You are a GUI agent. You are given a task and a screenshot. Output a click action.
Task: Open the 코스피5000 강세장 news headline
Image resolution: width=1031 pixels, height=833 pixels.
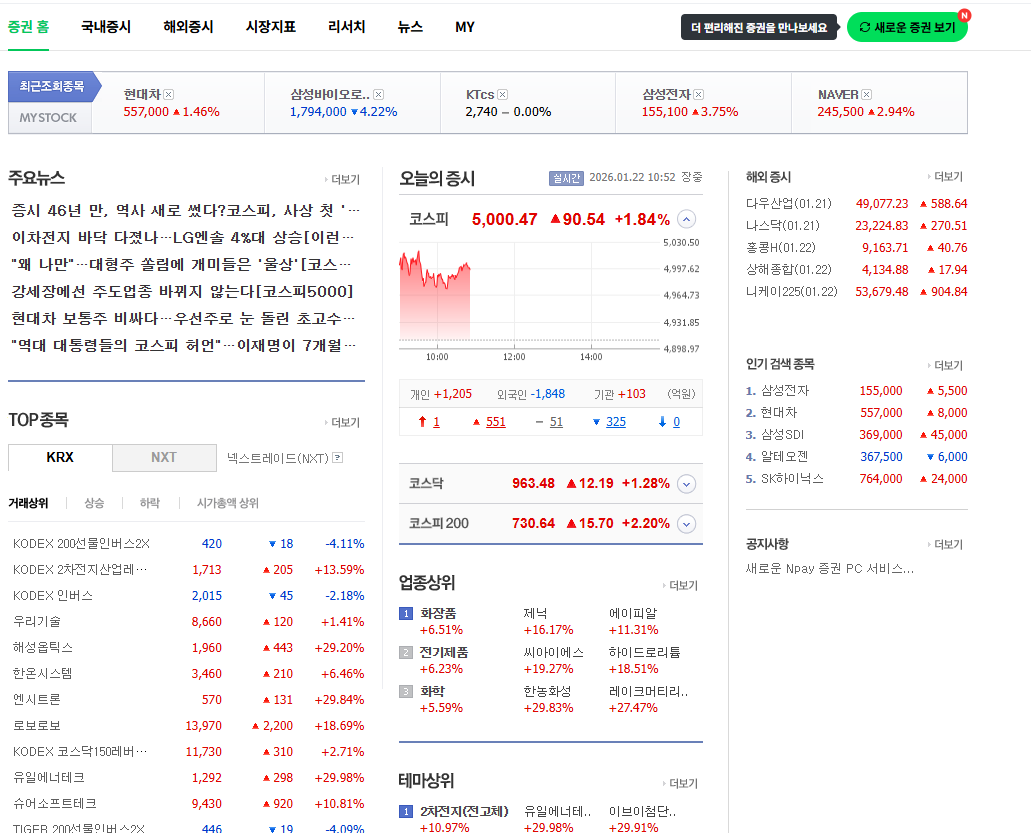pyautogui.click(x=183, y=291)
